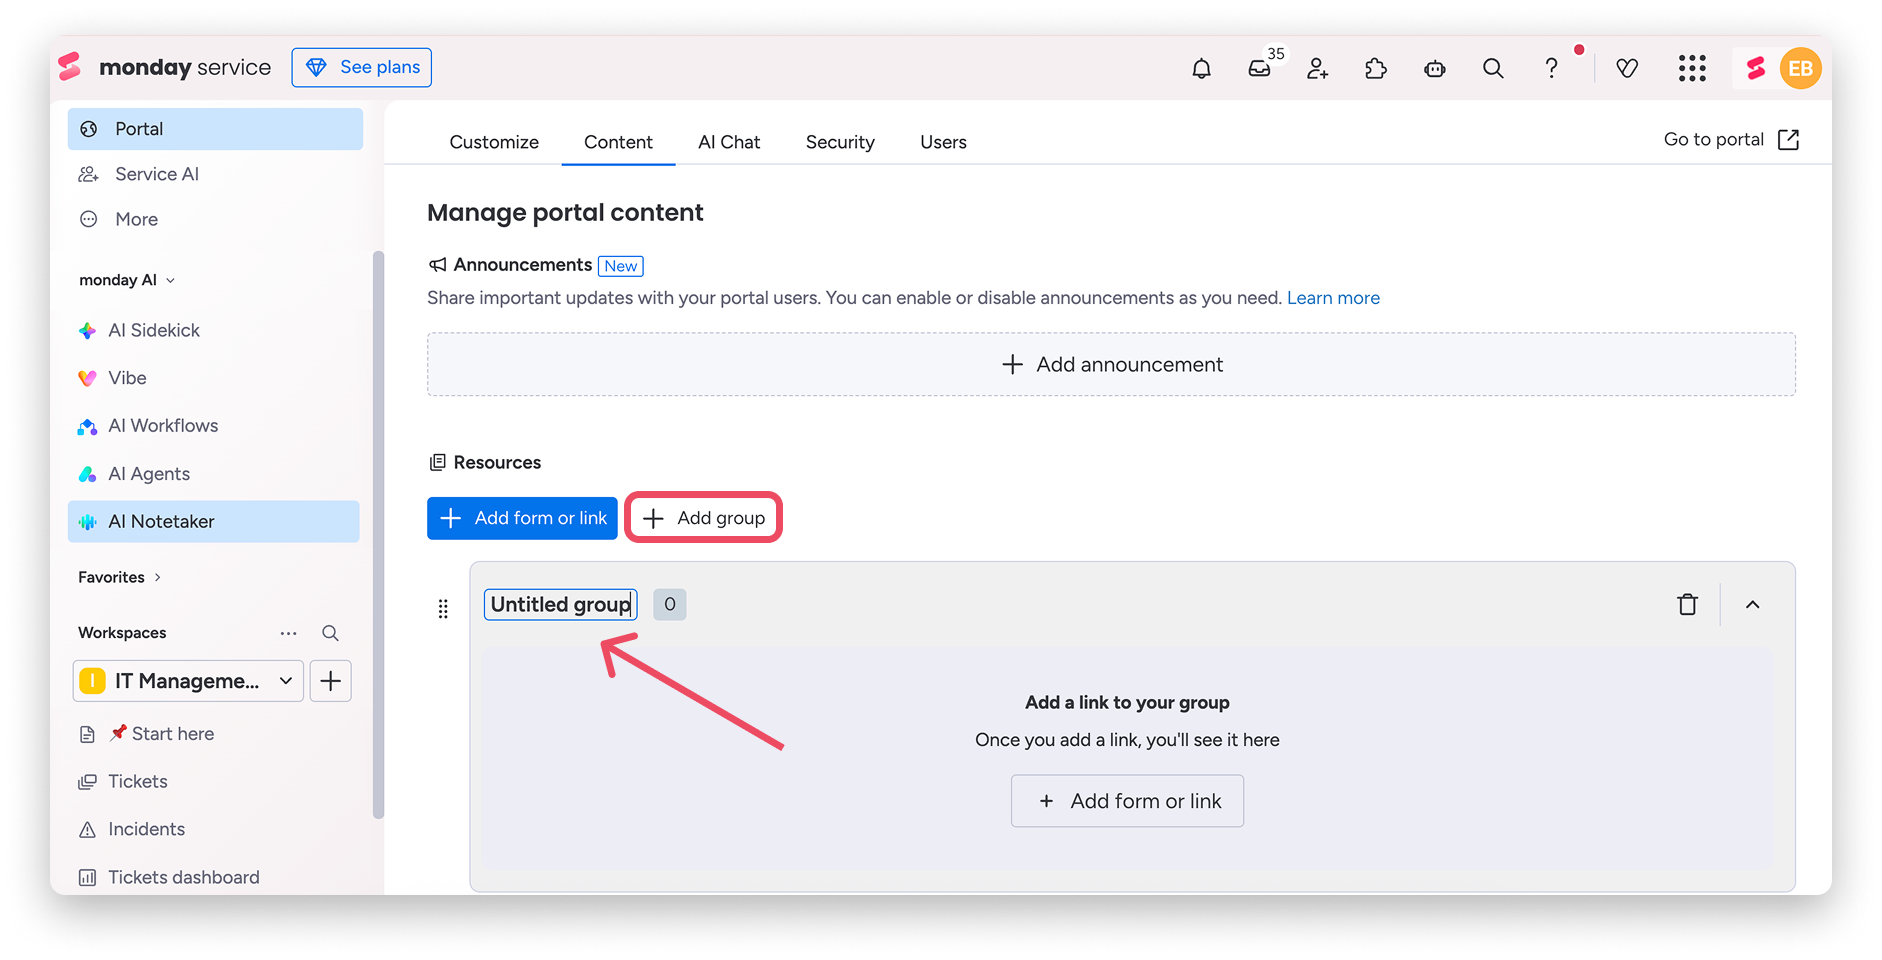Grab the Untitled group drag handle
1882x960 pixels.
pyautogui.click(x=443, y=608)
